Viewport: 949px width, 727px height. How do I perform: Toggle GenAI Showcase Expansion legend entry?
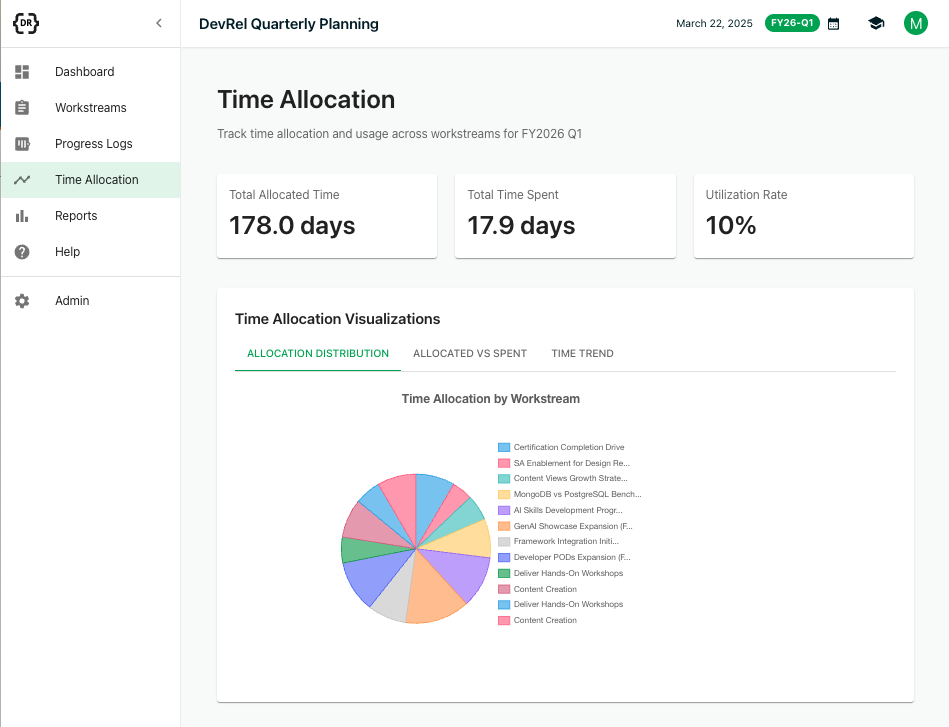pyautogui.click(x=565, y=526)
